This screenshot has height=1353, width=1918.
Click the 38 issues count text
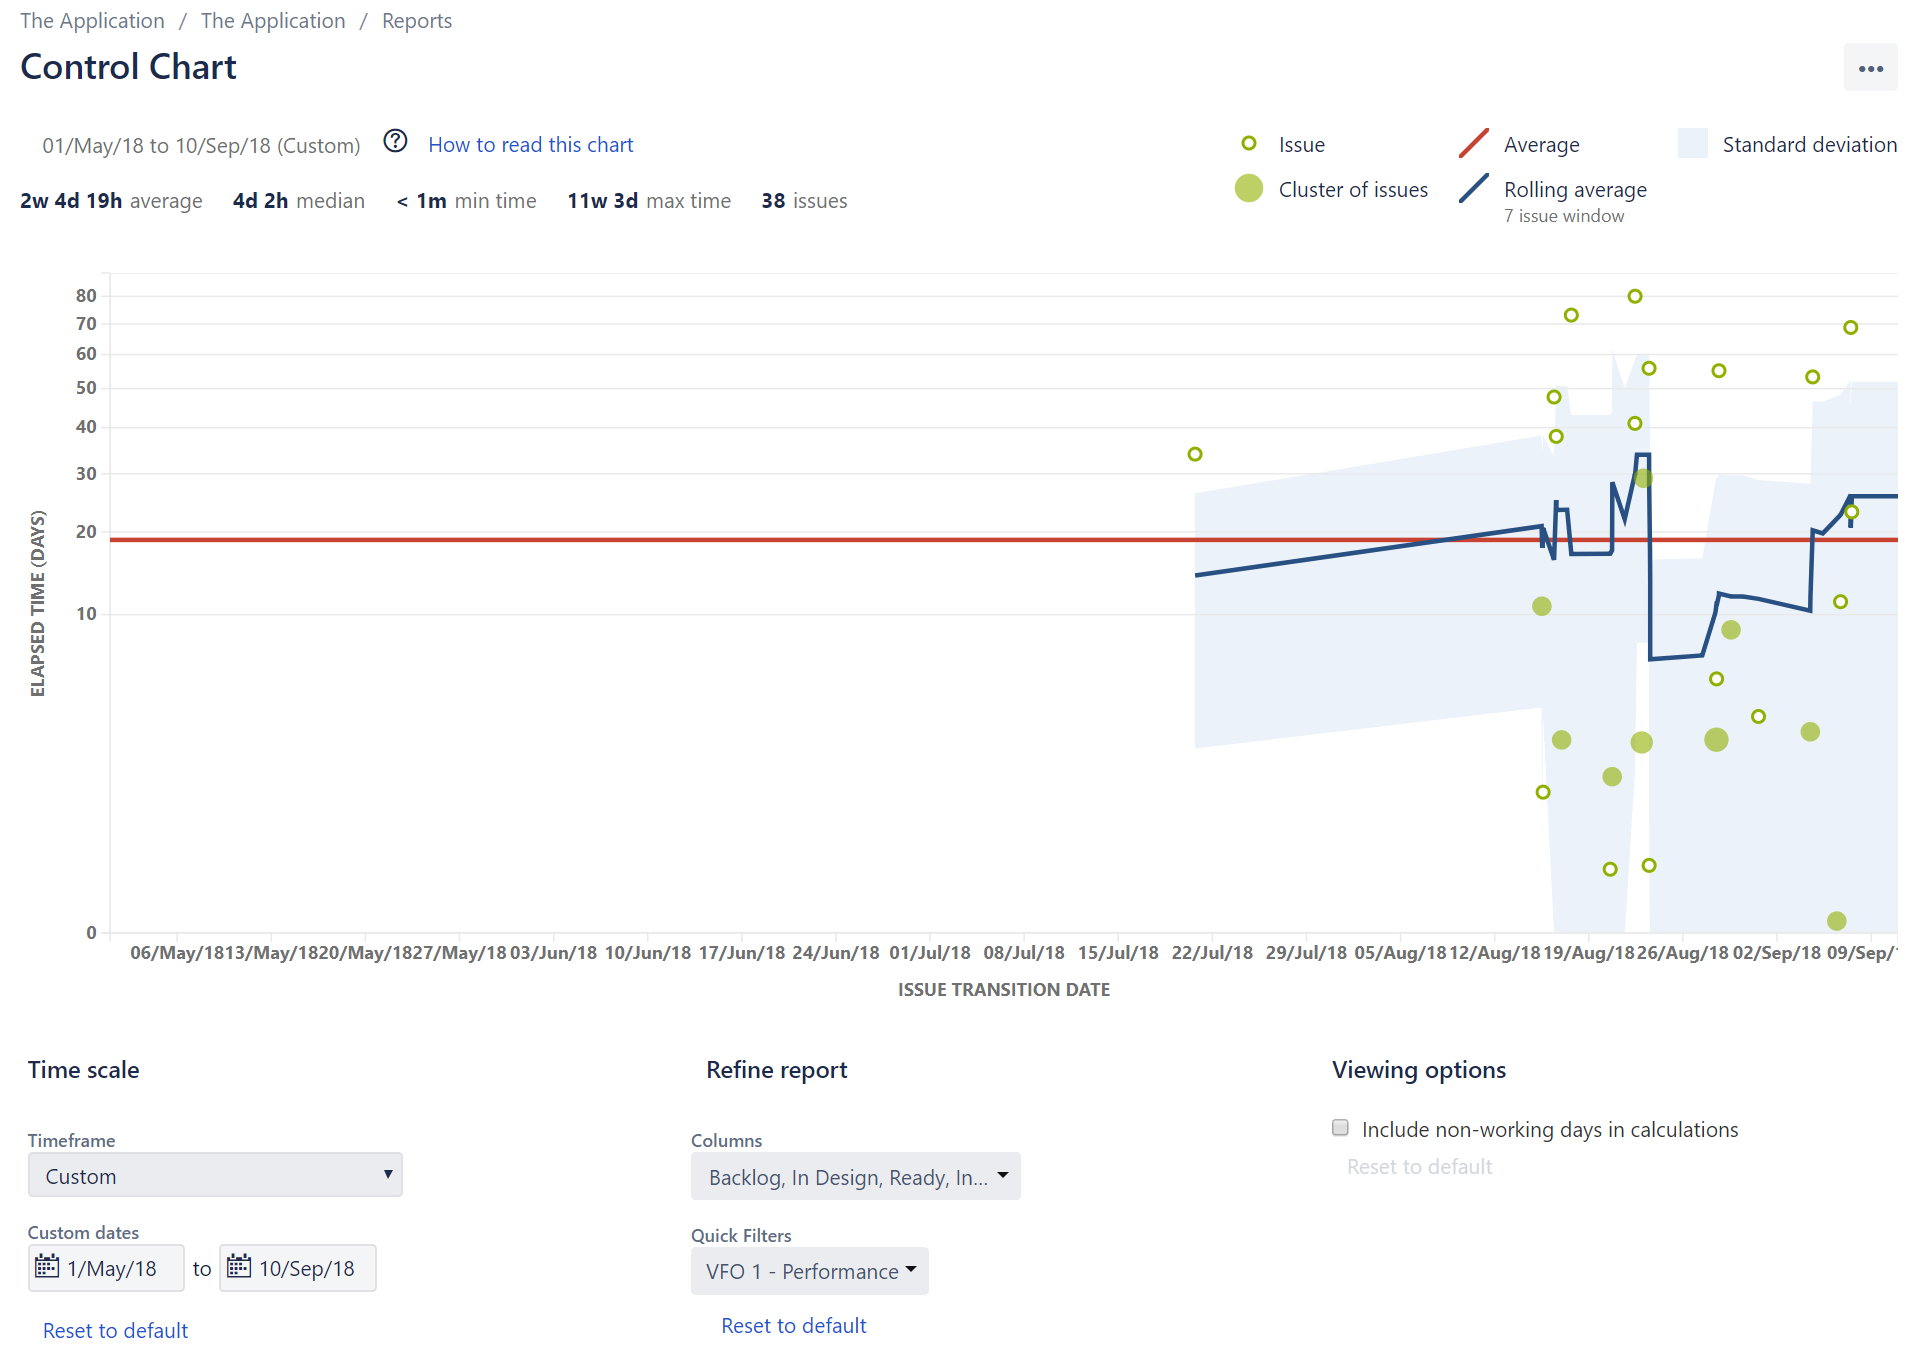[804, 200]
